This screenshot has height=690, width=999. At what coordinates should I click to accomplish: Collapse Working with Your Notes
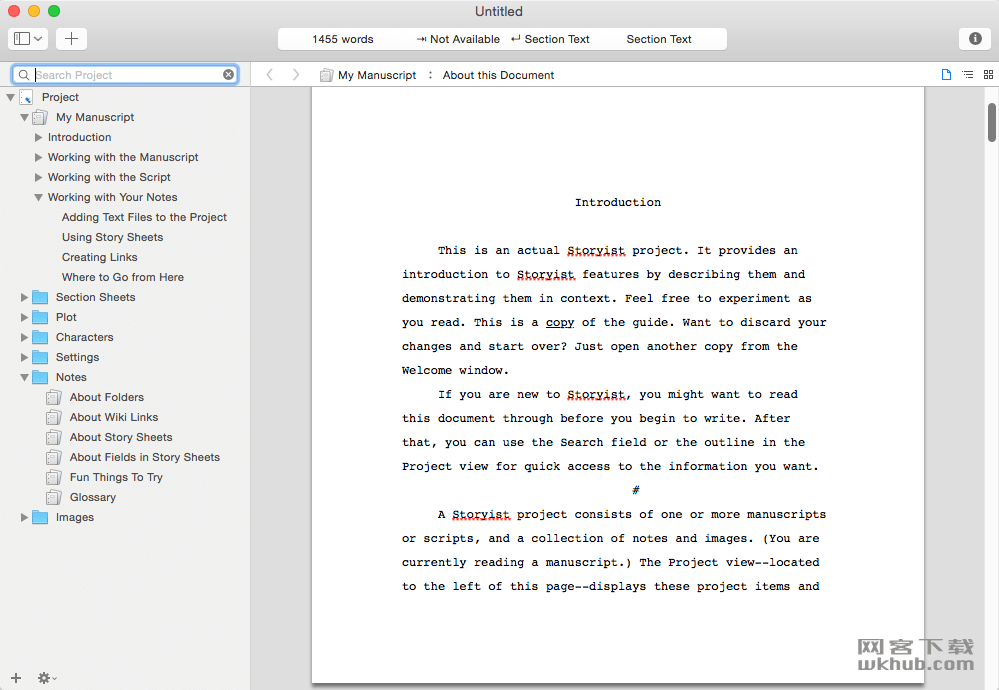pos(38,198)
